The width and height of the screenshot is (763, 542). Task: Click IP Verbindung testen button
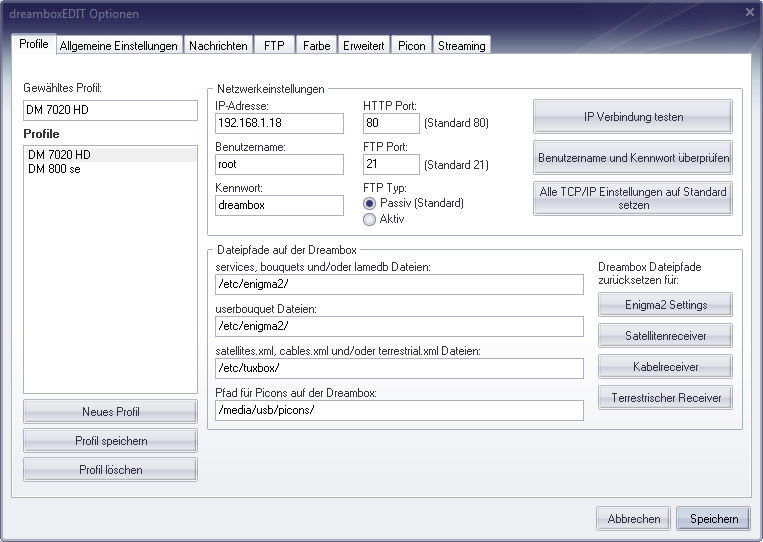coord(633,117)
